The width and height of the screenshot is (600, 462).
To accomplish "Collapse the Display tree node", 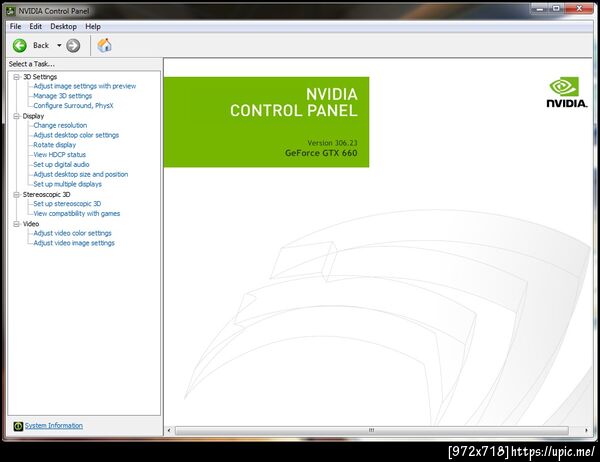I will (x=16, y=116).
